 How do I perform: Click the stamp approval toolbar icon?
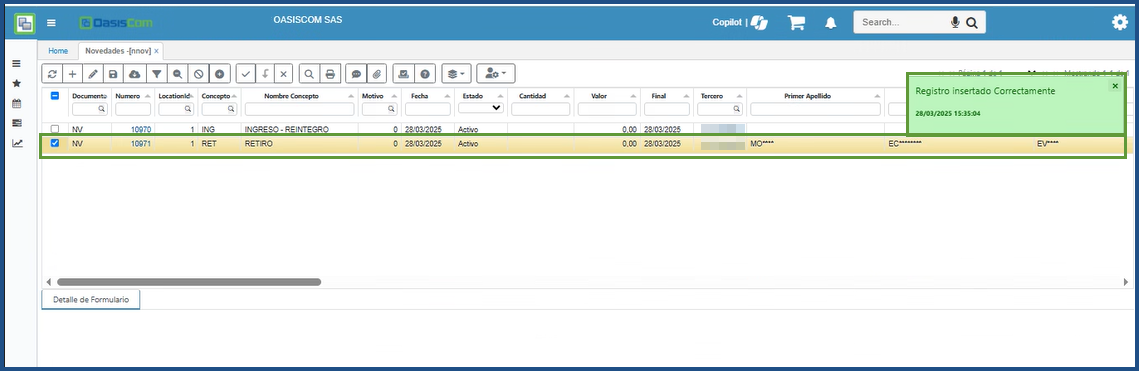pos(403,74)
